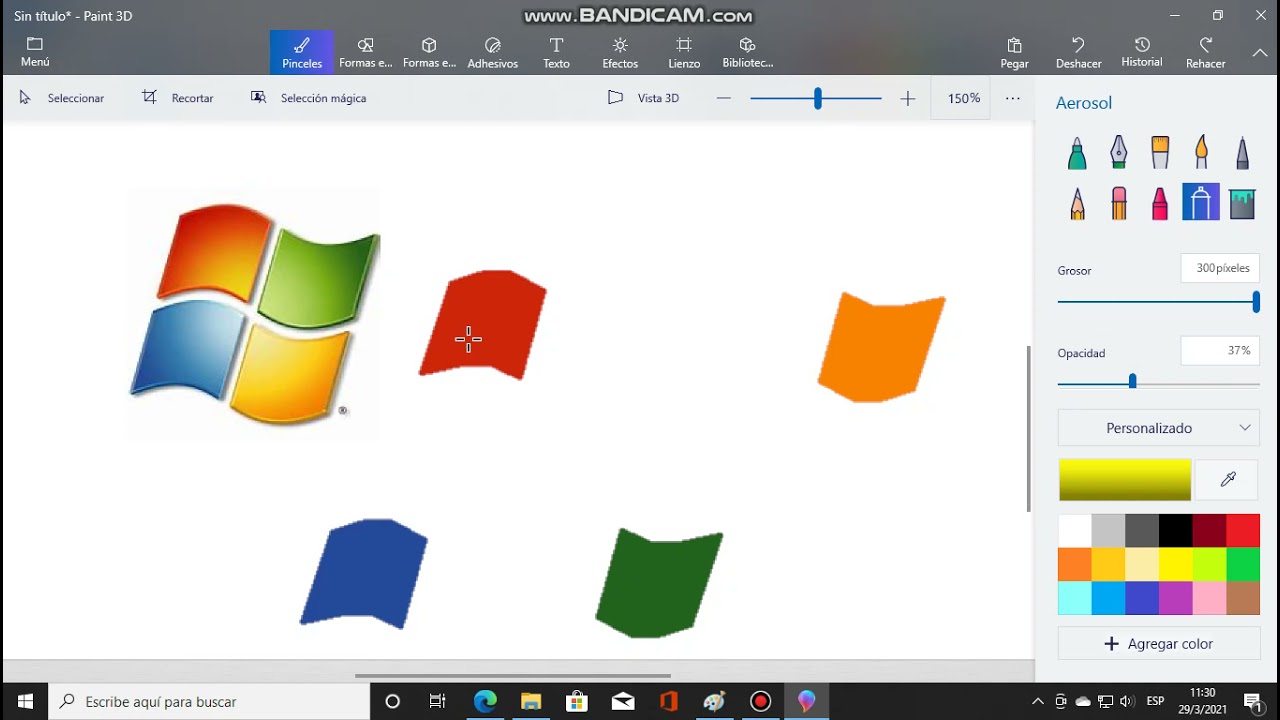Pick the brown color swatch
Image resolution: width=1280 pixels, height=720 pixels.
click(1243, 598)
